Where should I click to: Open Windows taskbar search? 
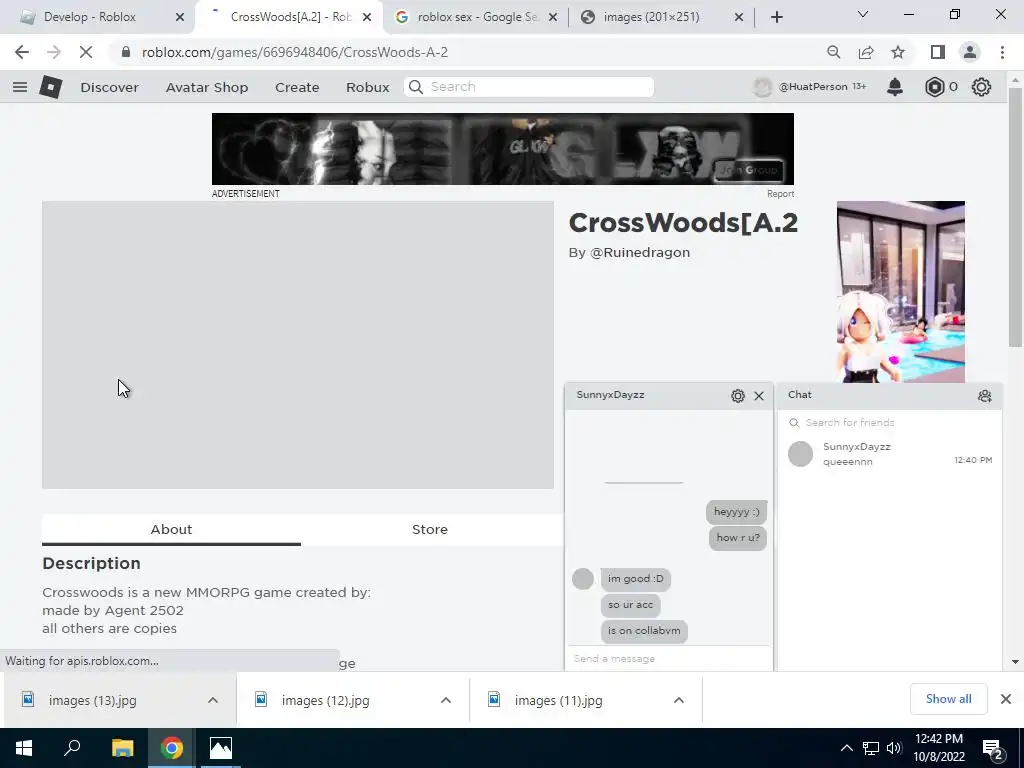tap(72, 748)
